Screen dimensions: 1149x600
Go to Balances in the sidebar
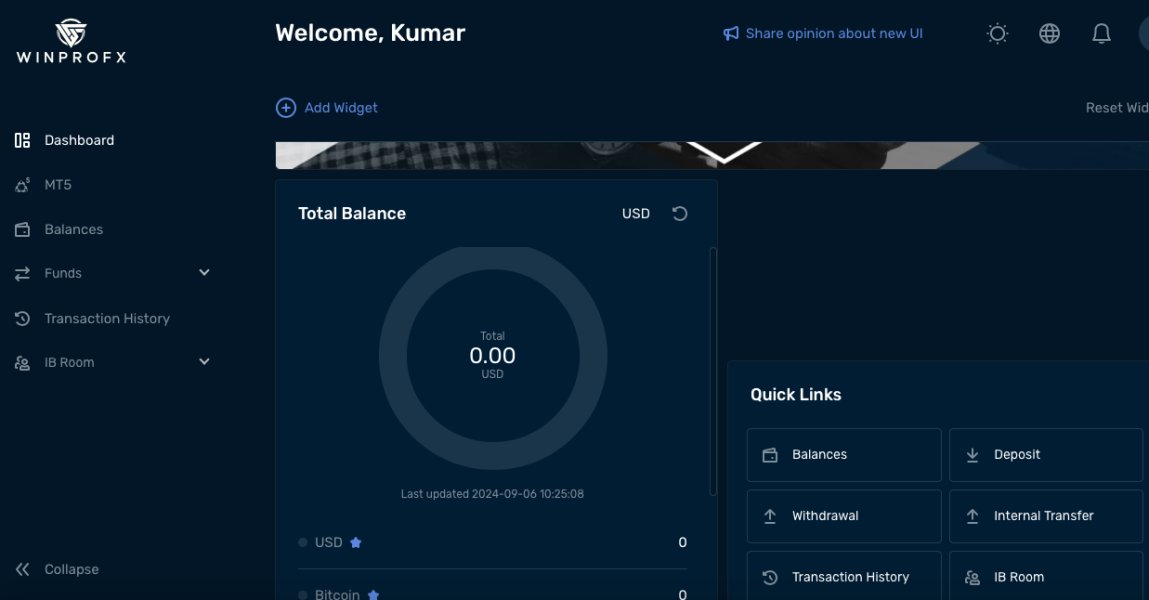click(x=73, y=229)
